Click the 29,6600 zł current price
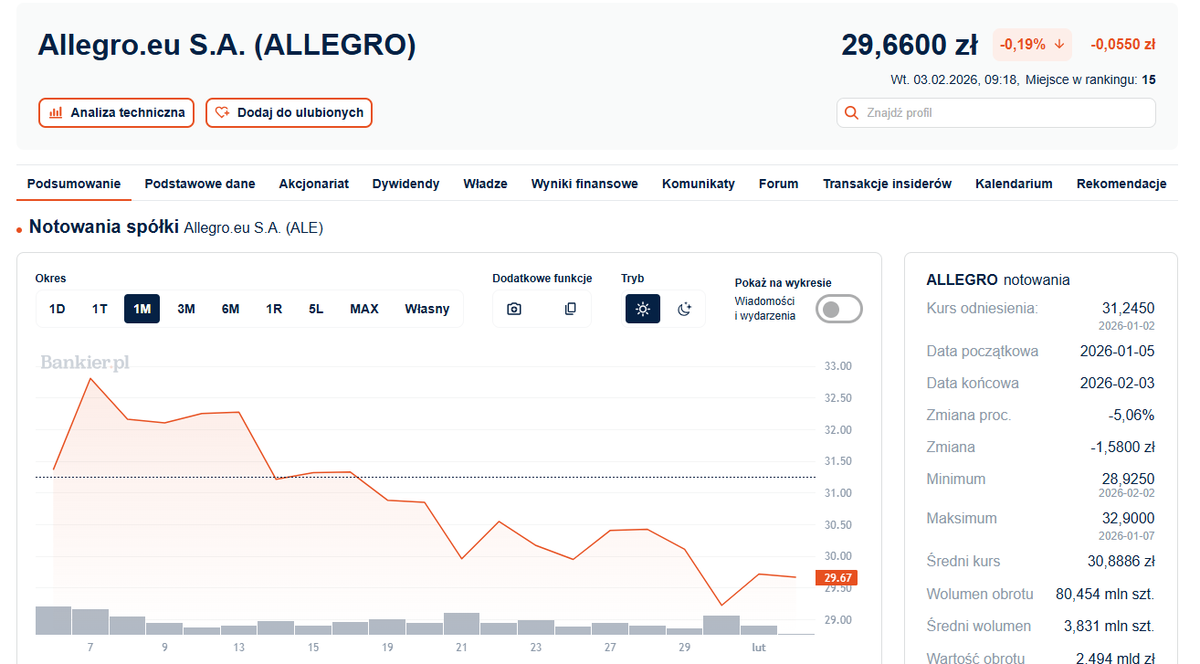 [x=909, y=45]
